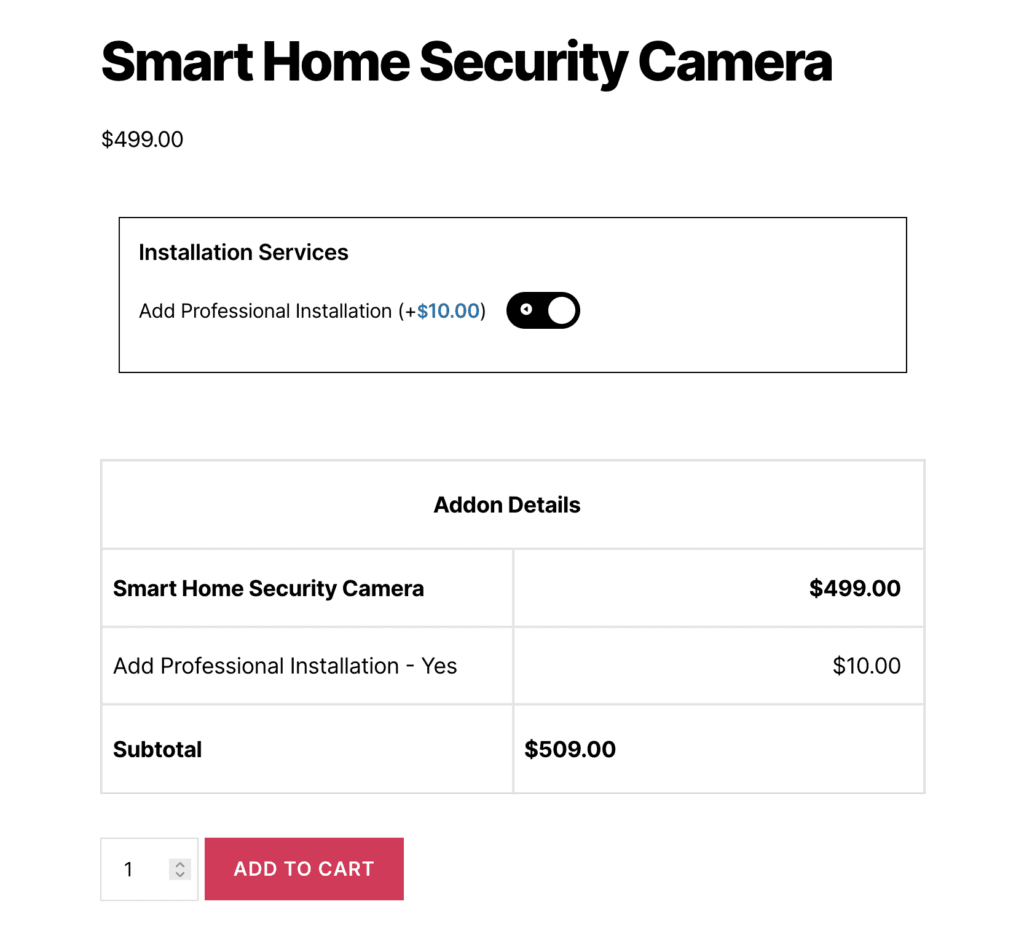Screen dimensions: 1024x928
Task: Click the small arrow icon inside the toggle
Action: (x=526, y=310)
